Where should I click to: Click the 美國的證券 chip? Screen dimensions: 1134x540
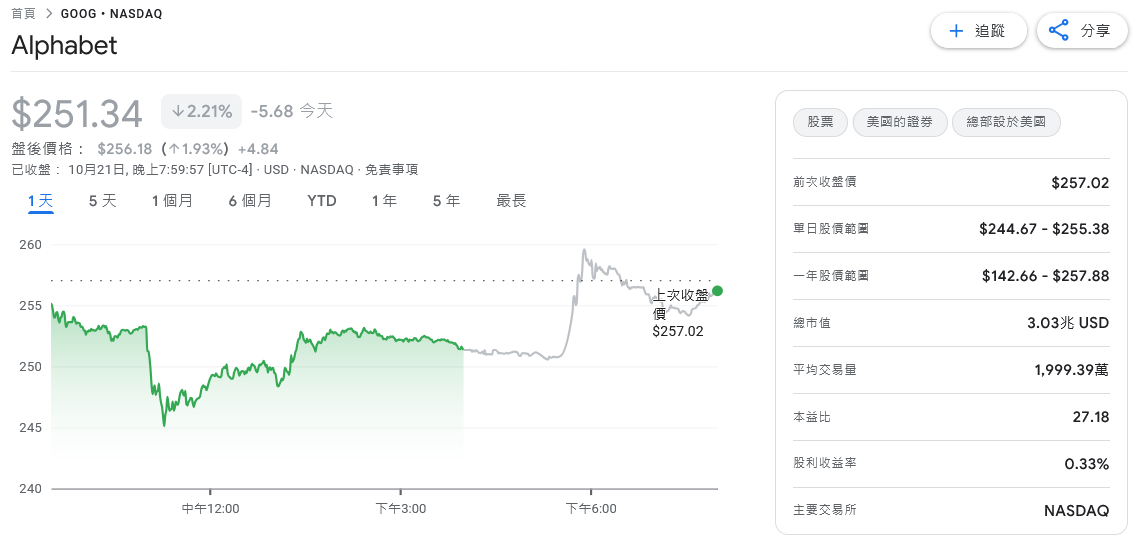[899, 122]
